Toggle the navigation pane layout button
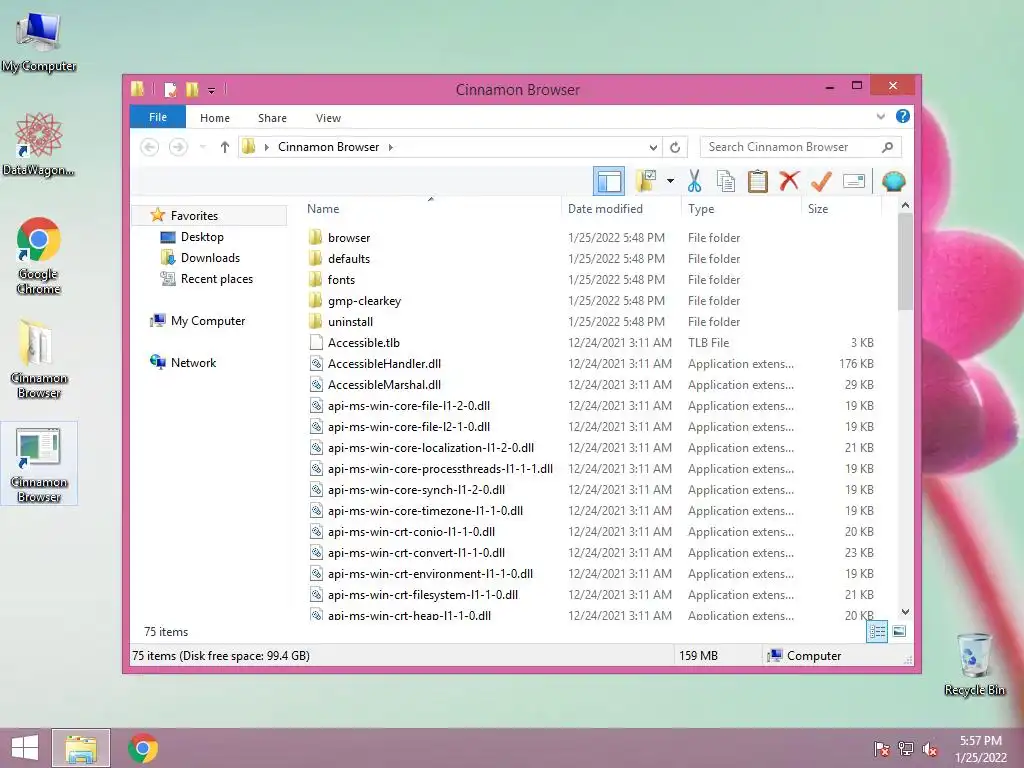Image resolution: width=1024 pixels, height=768 pixels. tap(609, 182)
